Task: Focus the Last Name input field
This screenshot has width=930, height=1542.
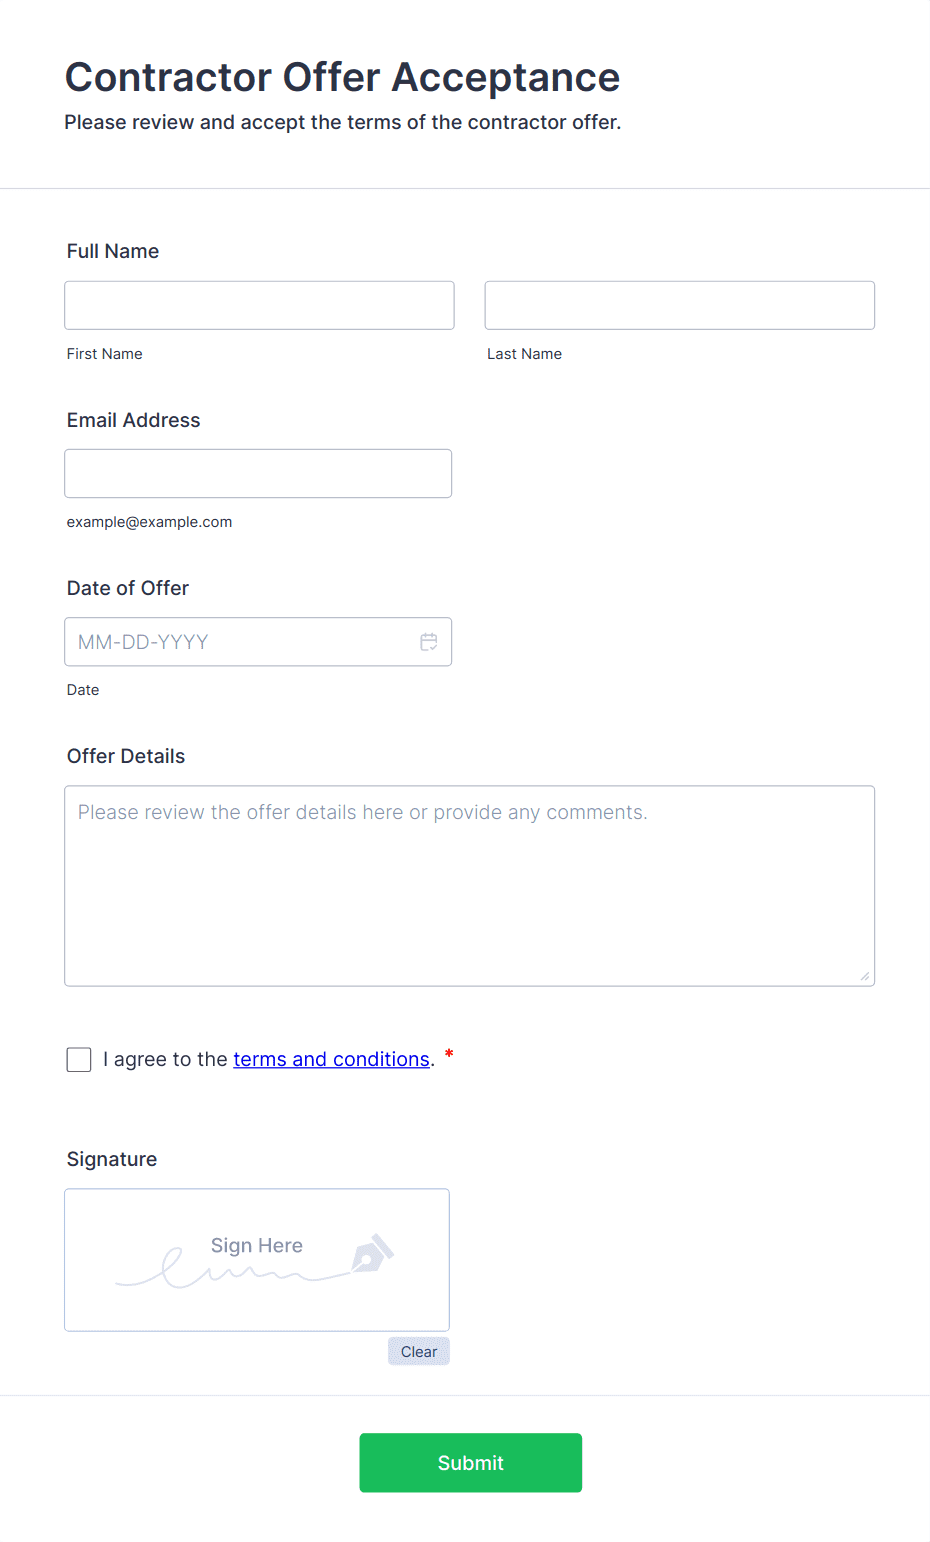Action: (679, 305)
